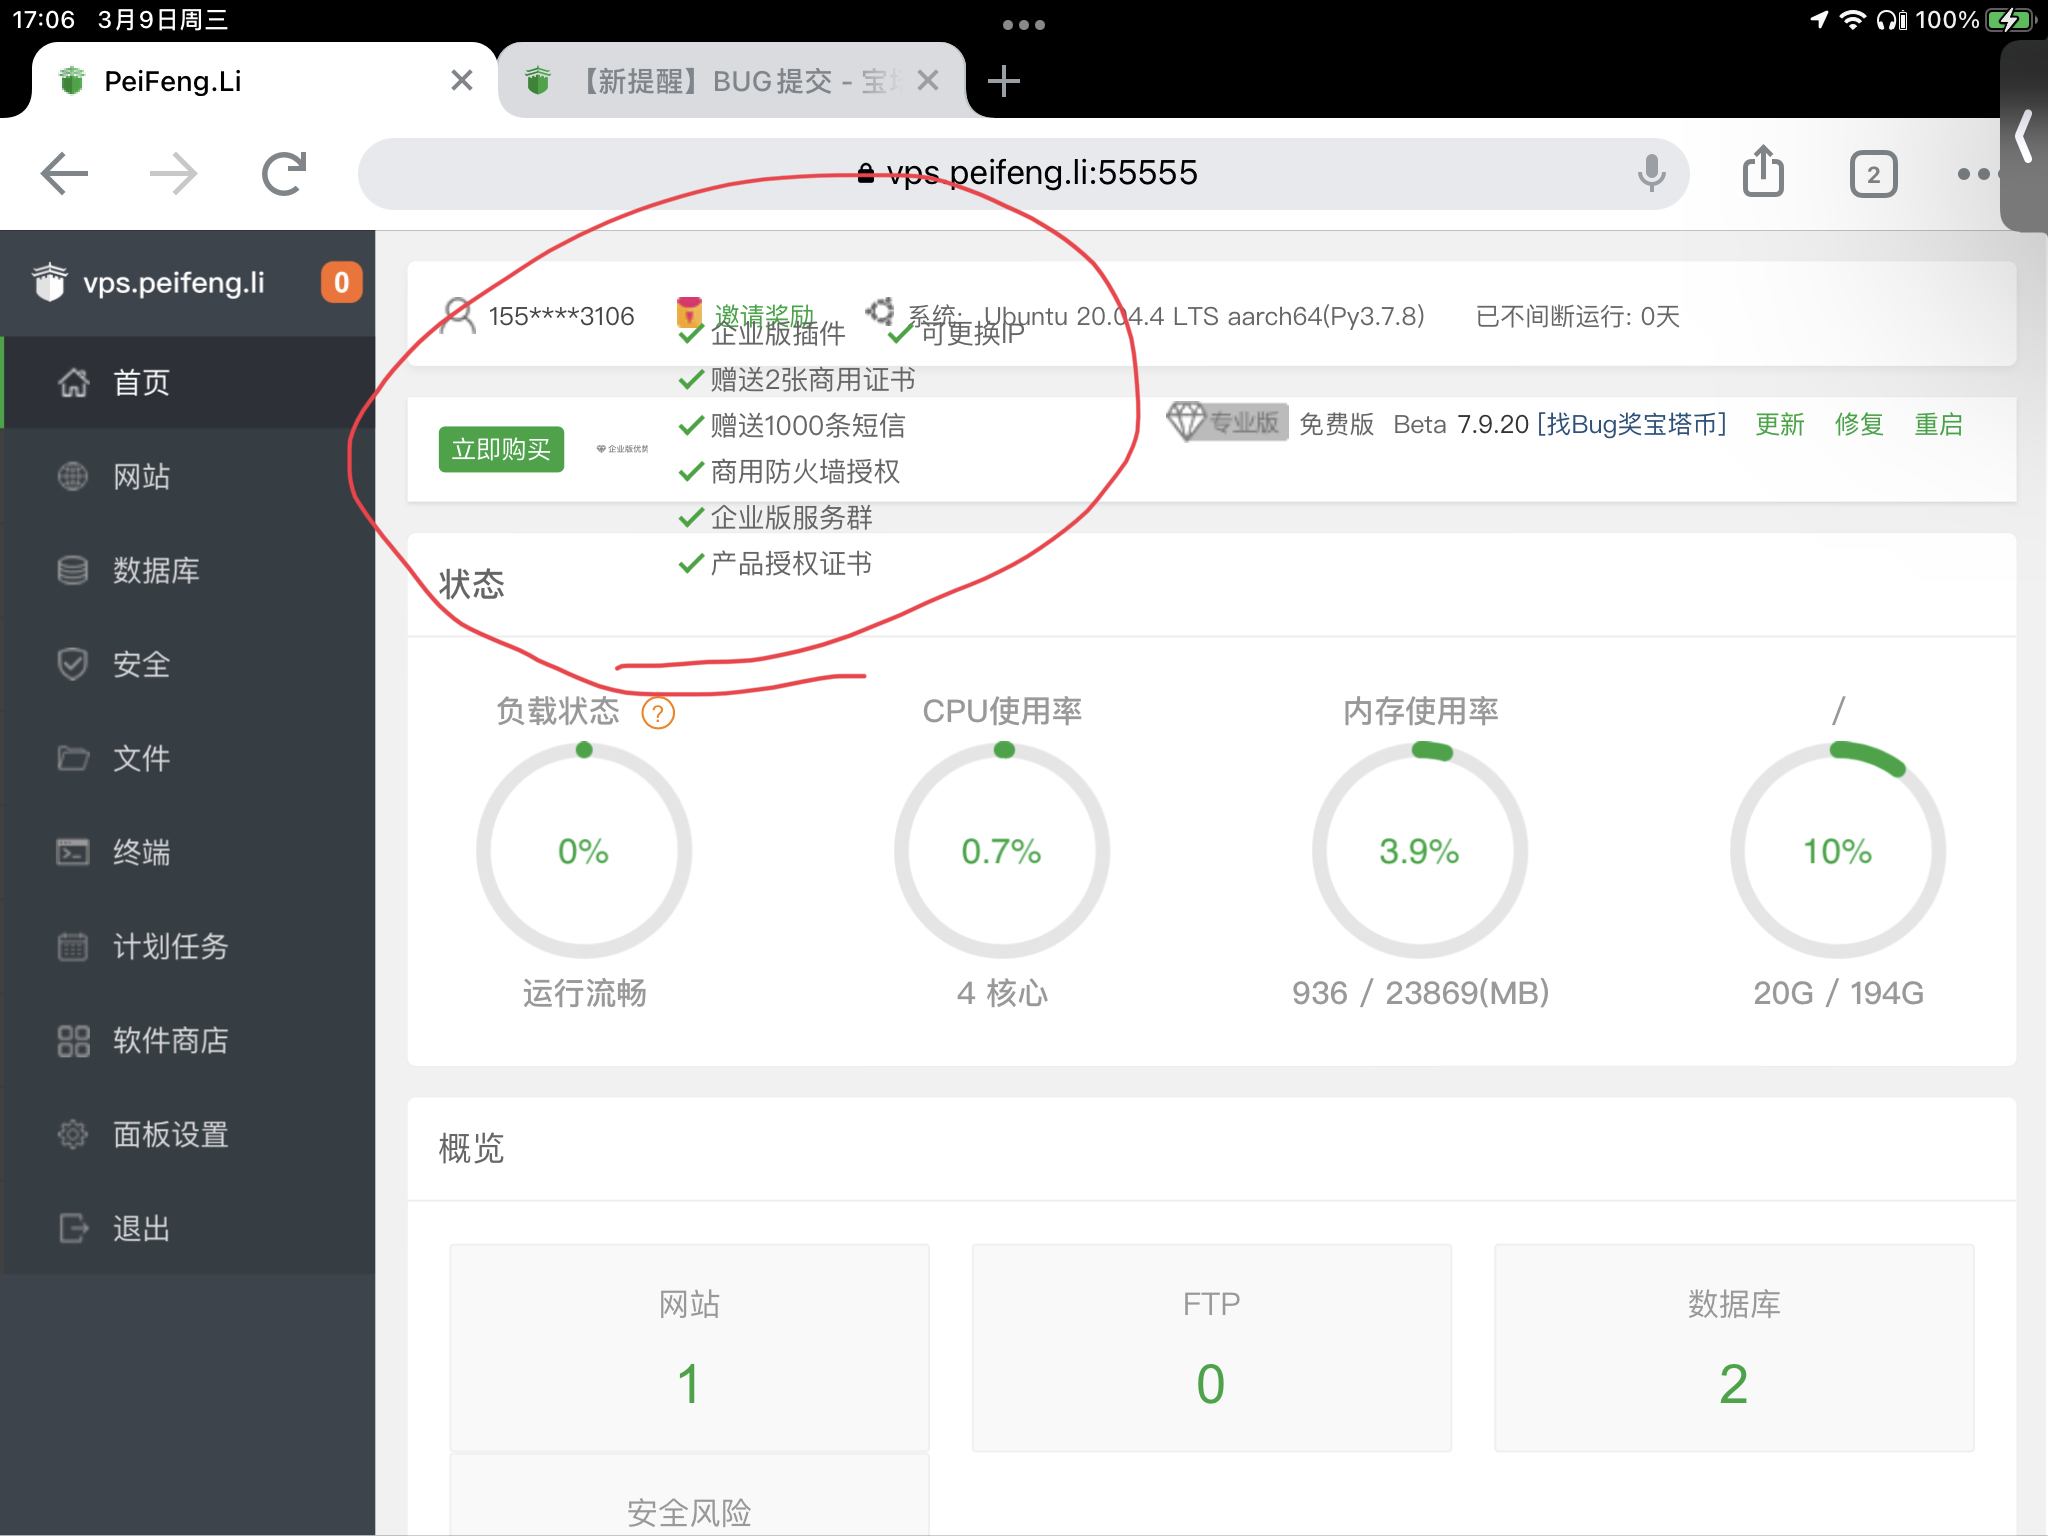Click 退出 to log out
Screen dimensions: 2048x1536
pos(188,1228)
